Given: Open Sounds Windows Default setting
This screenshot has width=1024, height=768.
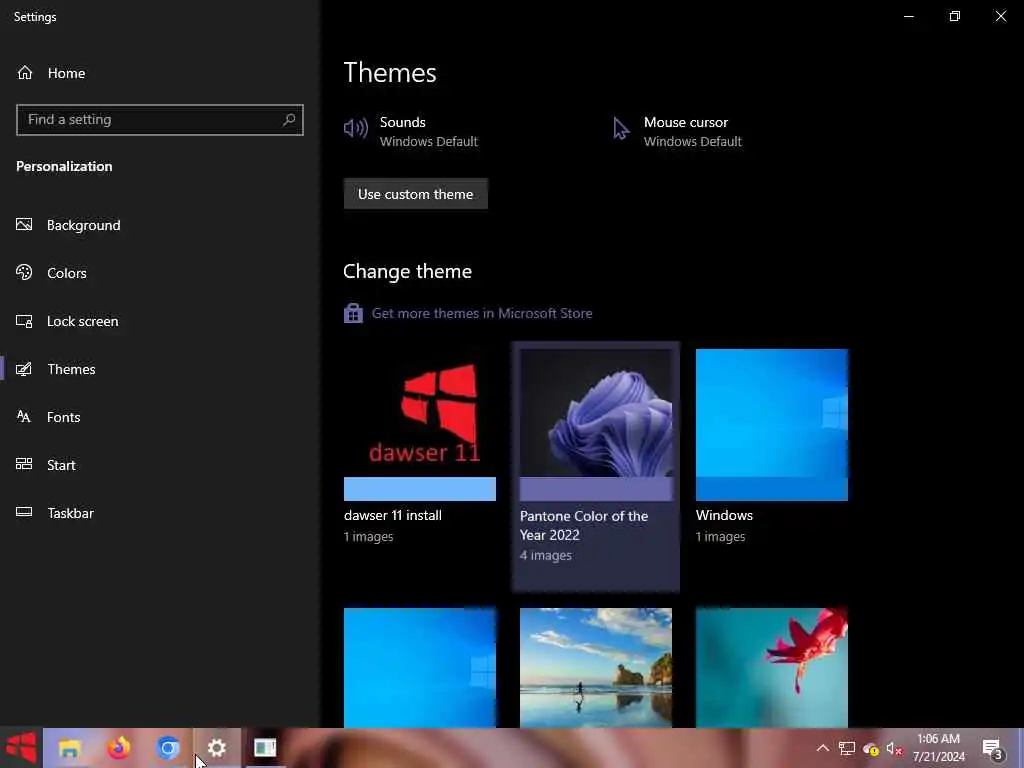Looking at the screenshot, I should (x=411, y=131).
